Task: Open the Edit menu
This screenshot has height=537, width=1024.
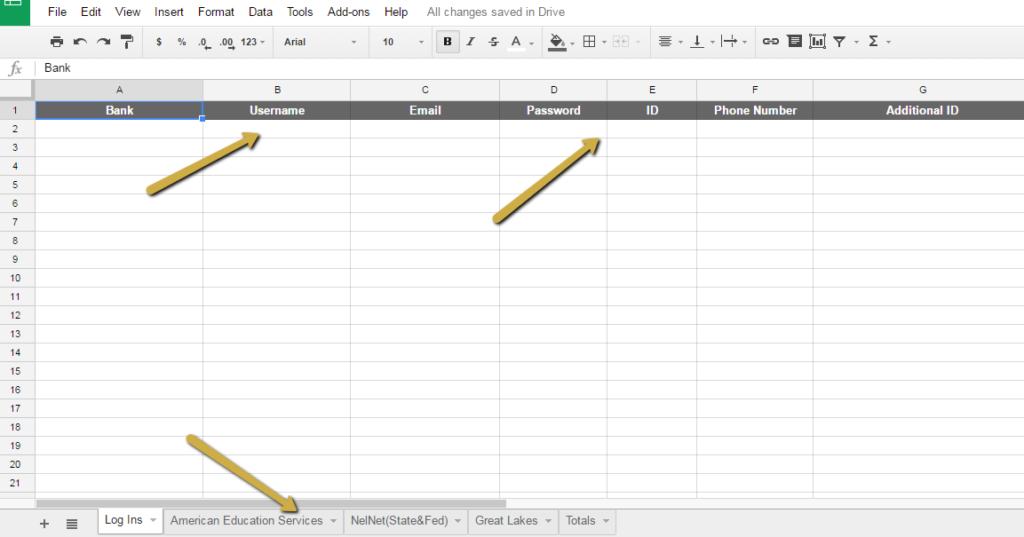Action: pos(91,12)
